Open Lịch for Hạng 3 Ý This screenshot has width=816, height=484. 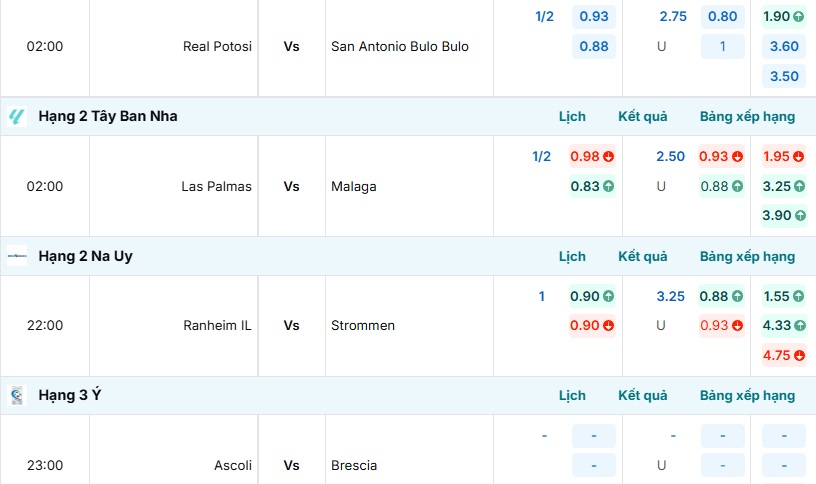572,396
